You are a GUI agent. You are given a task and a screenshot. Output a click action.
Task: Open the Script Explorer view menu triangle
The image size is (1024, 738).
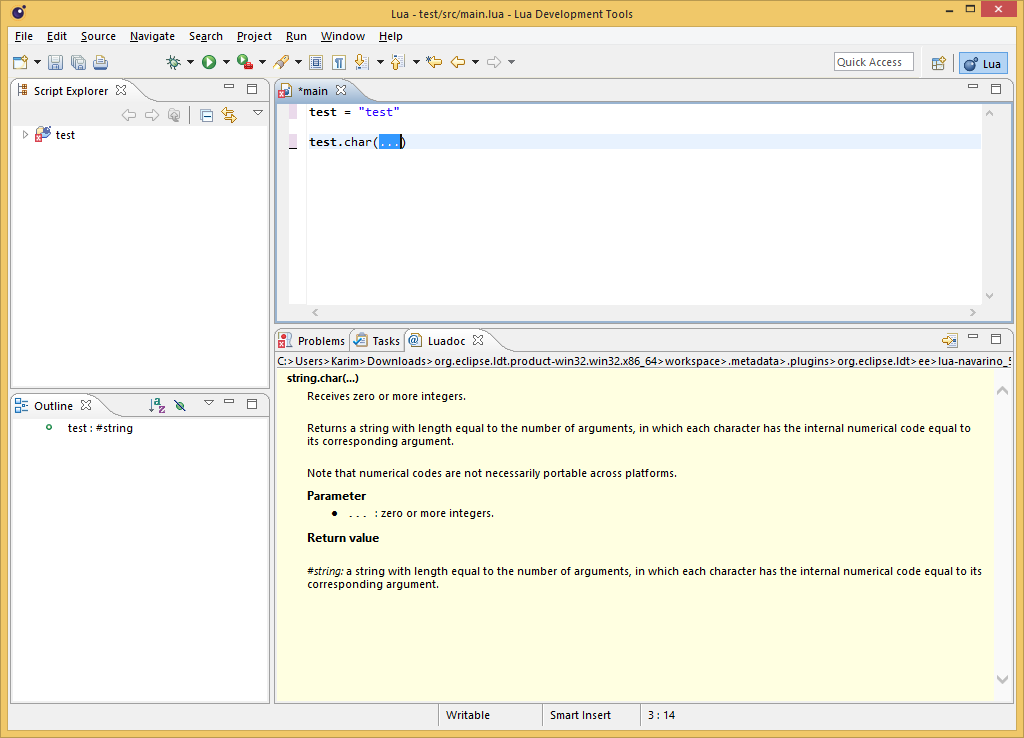point(258,113)
